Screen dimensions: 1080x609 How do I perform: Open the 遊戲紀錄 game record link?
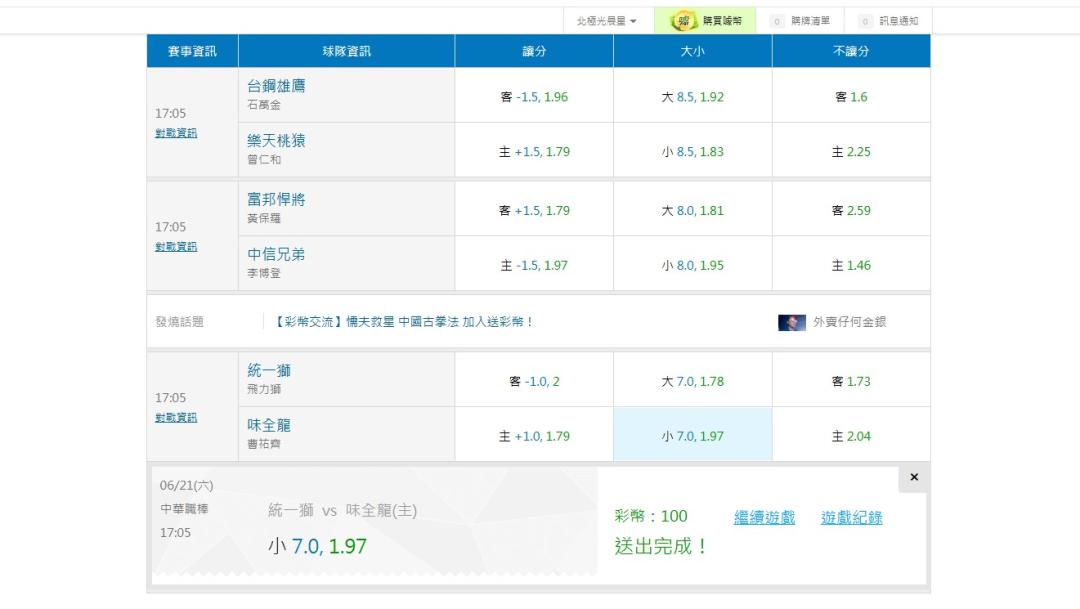(851, 517)
